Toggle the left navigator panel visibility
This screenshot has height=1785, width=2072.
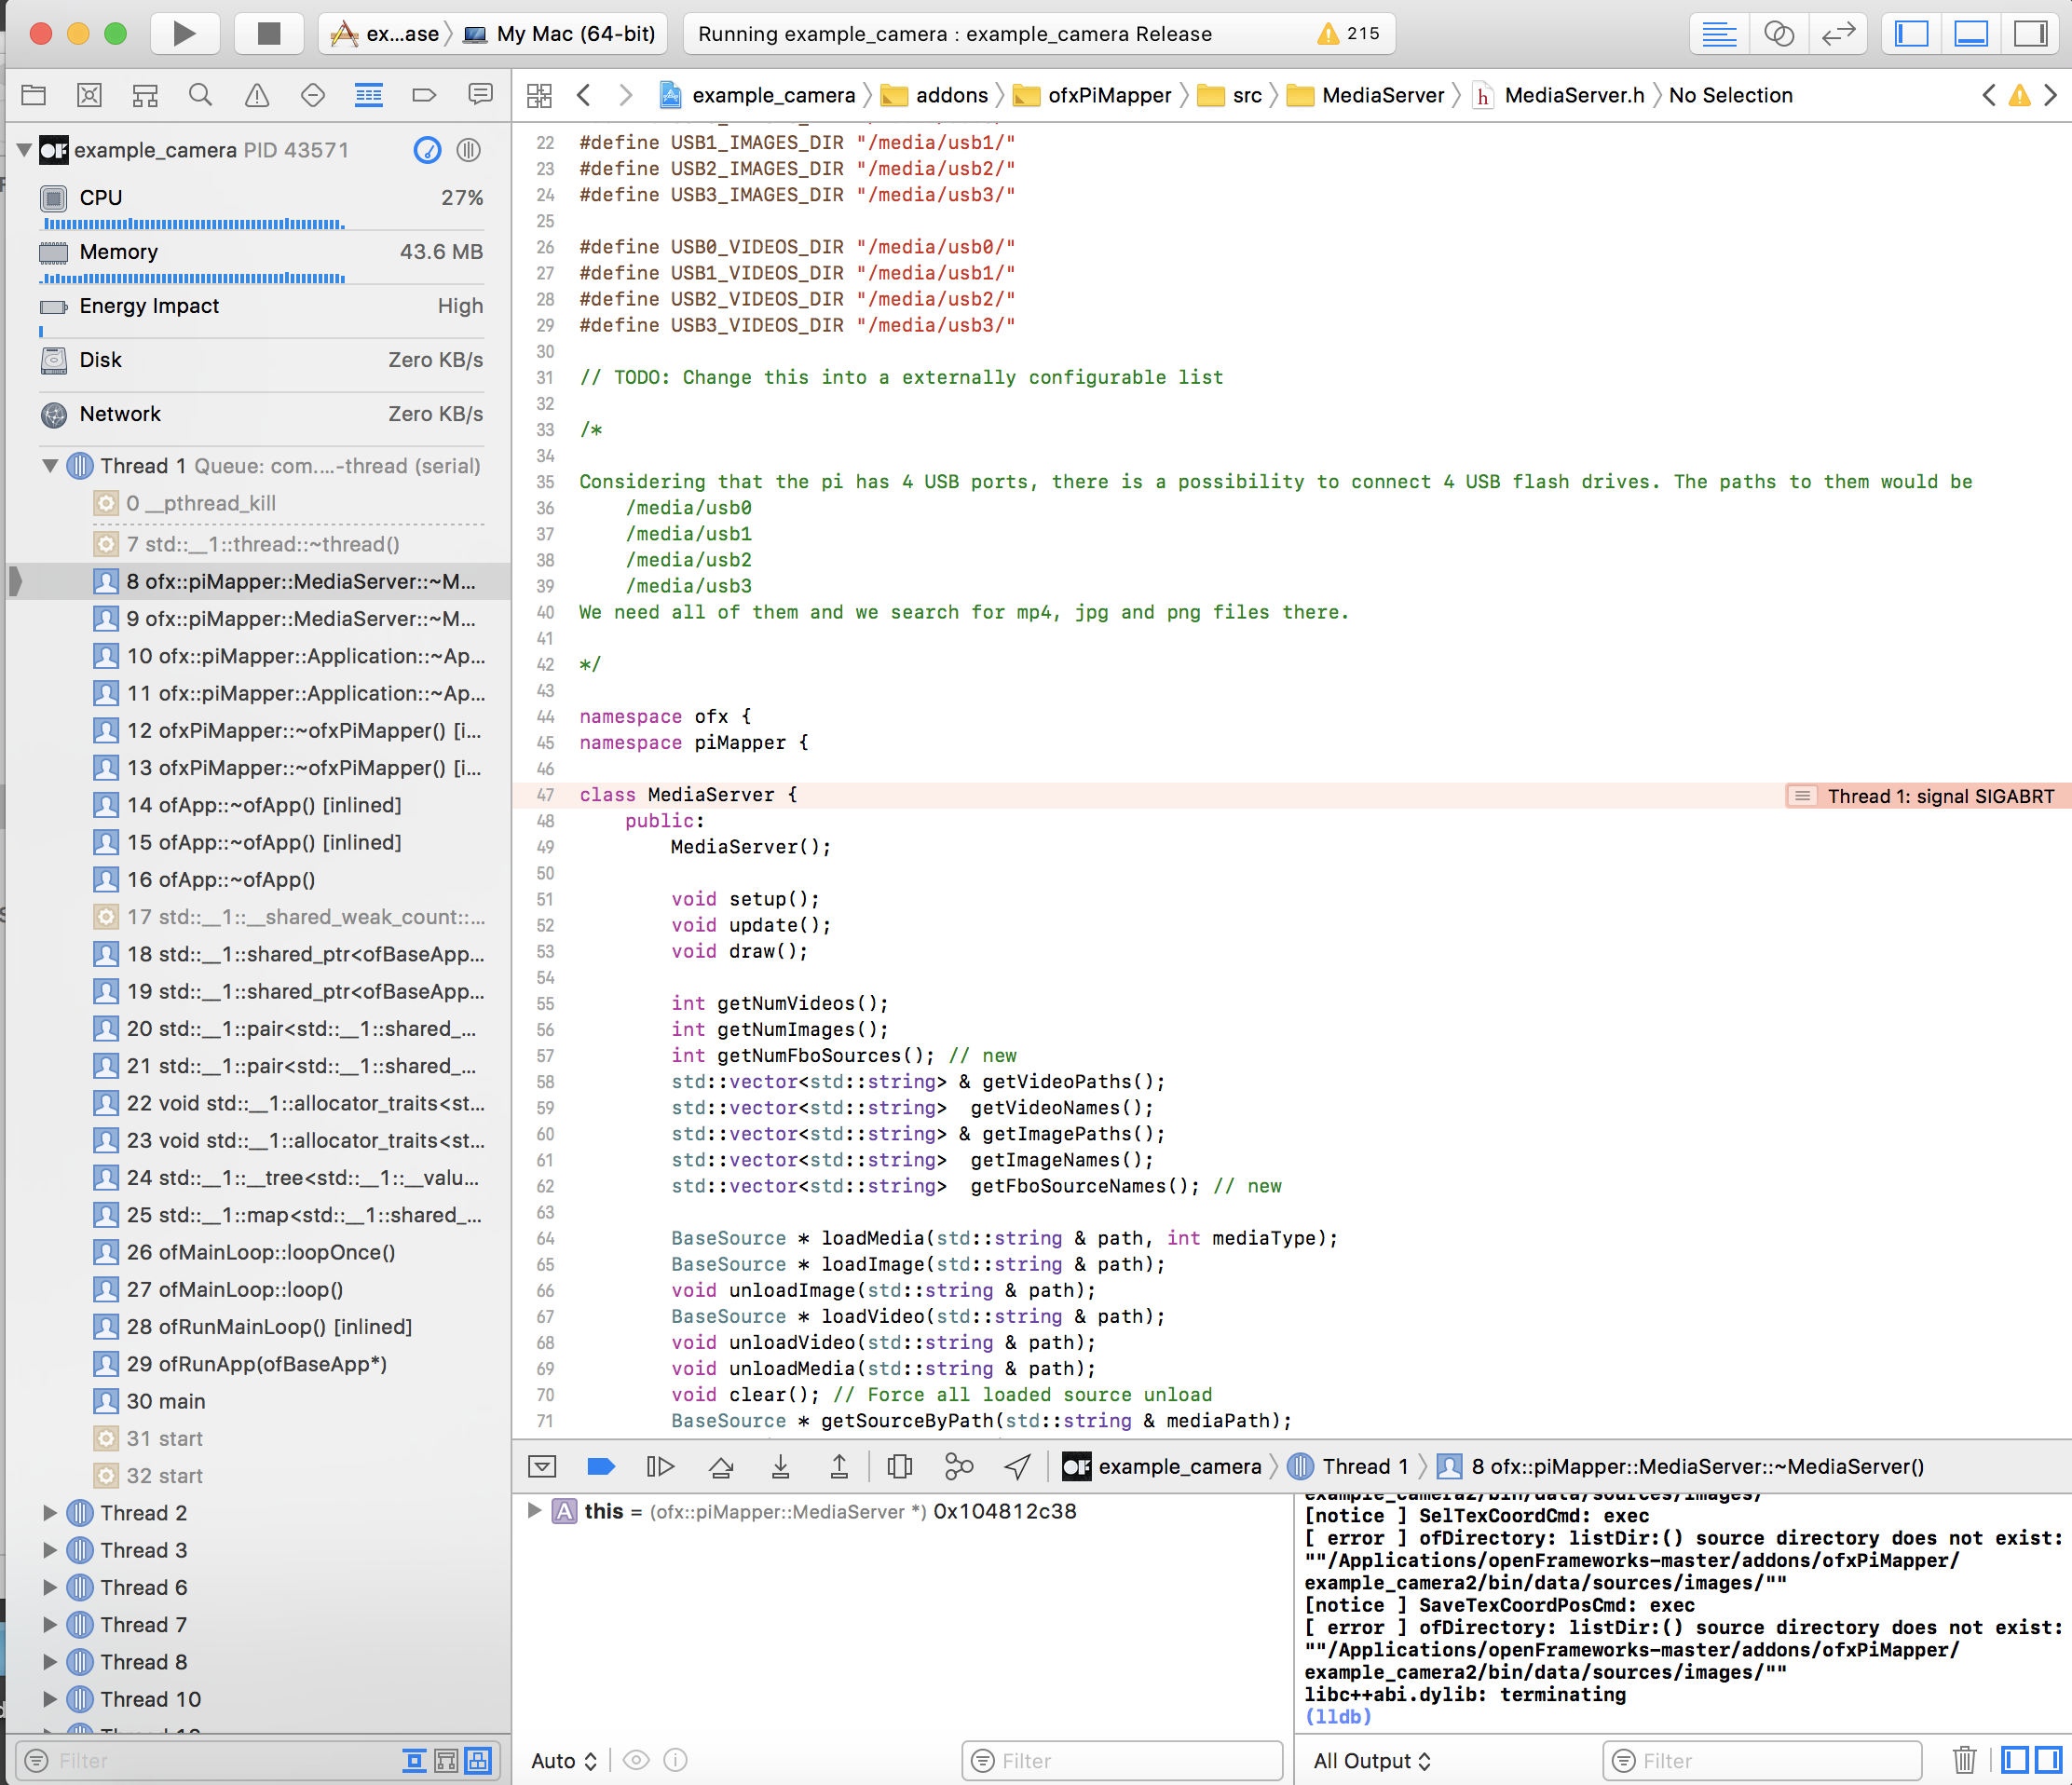(1911, 33)
